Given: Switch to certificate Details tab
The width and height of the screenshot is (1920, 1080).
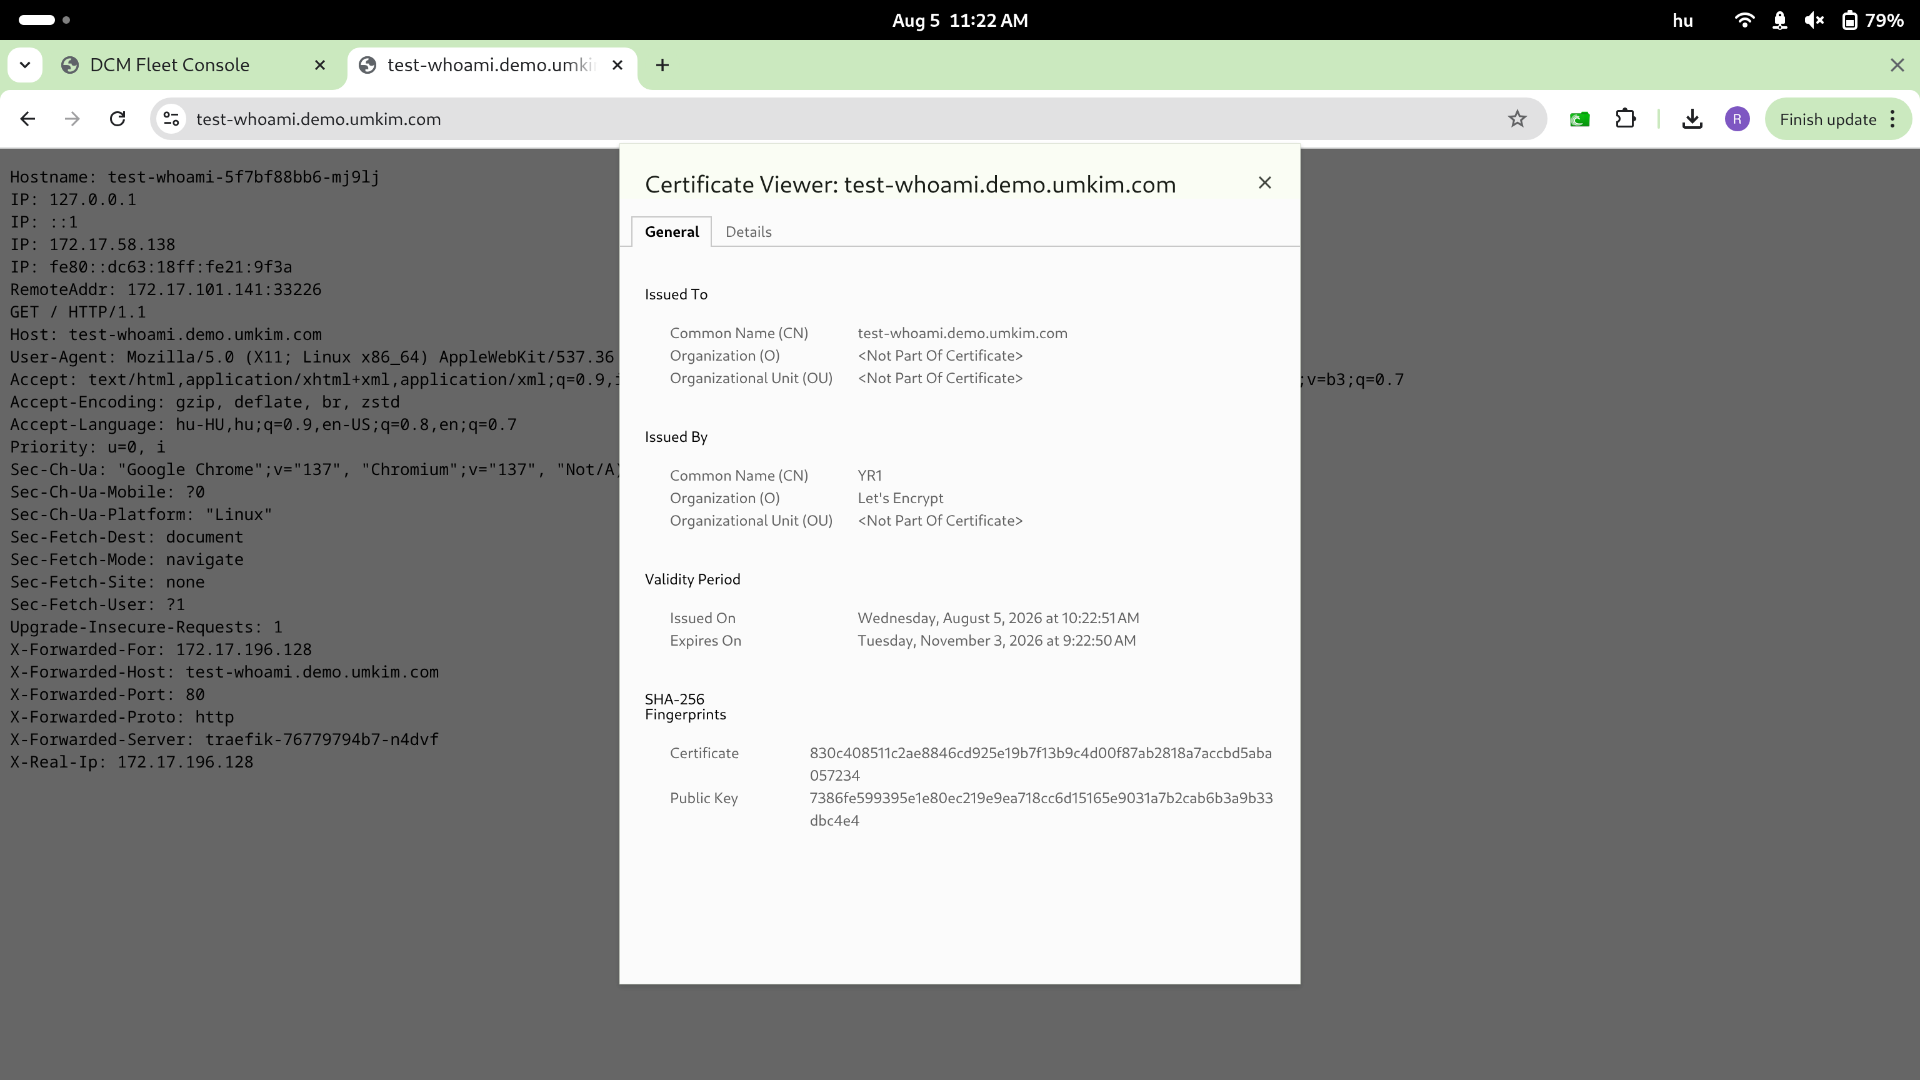Looking at the screenshot, I should coord(748,232).
